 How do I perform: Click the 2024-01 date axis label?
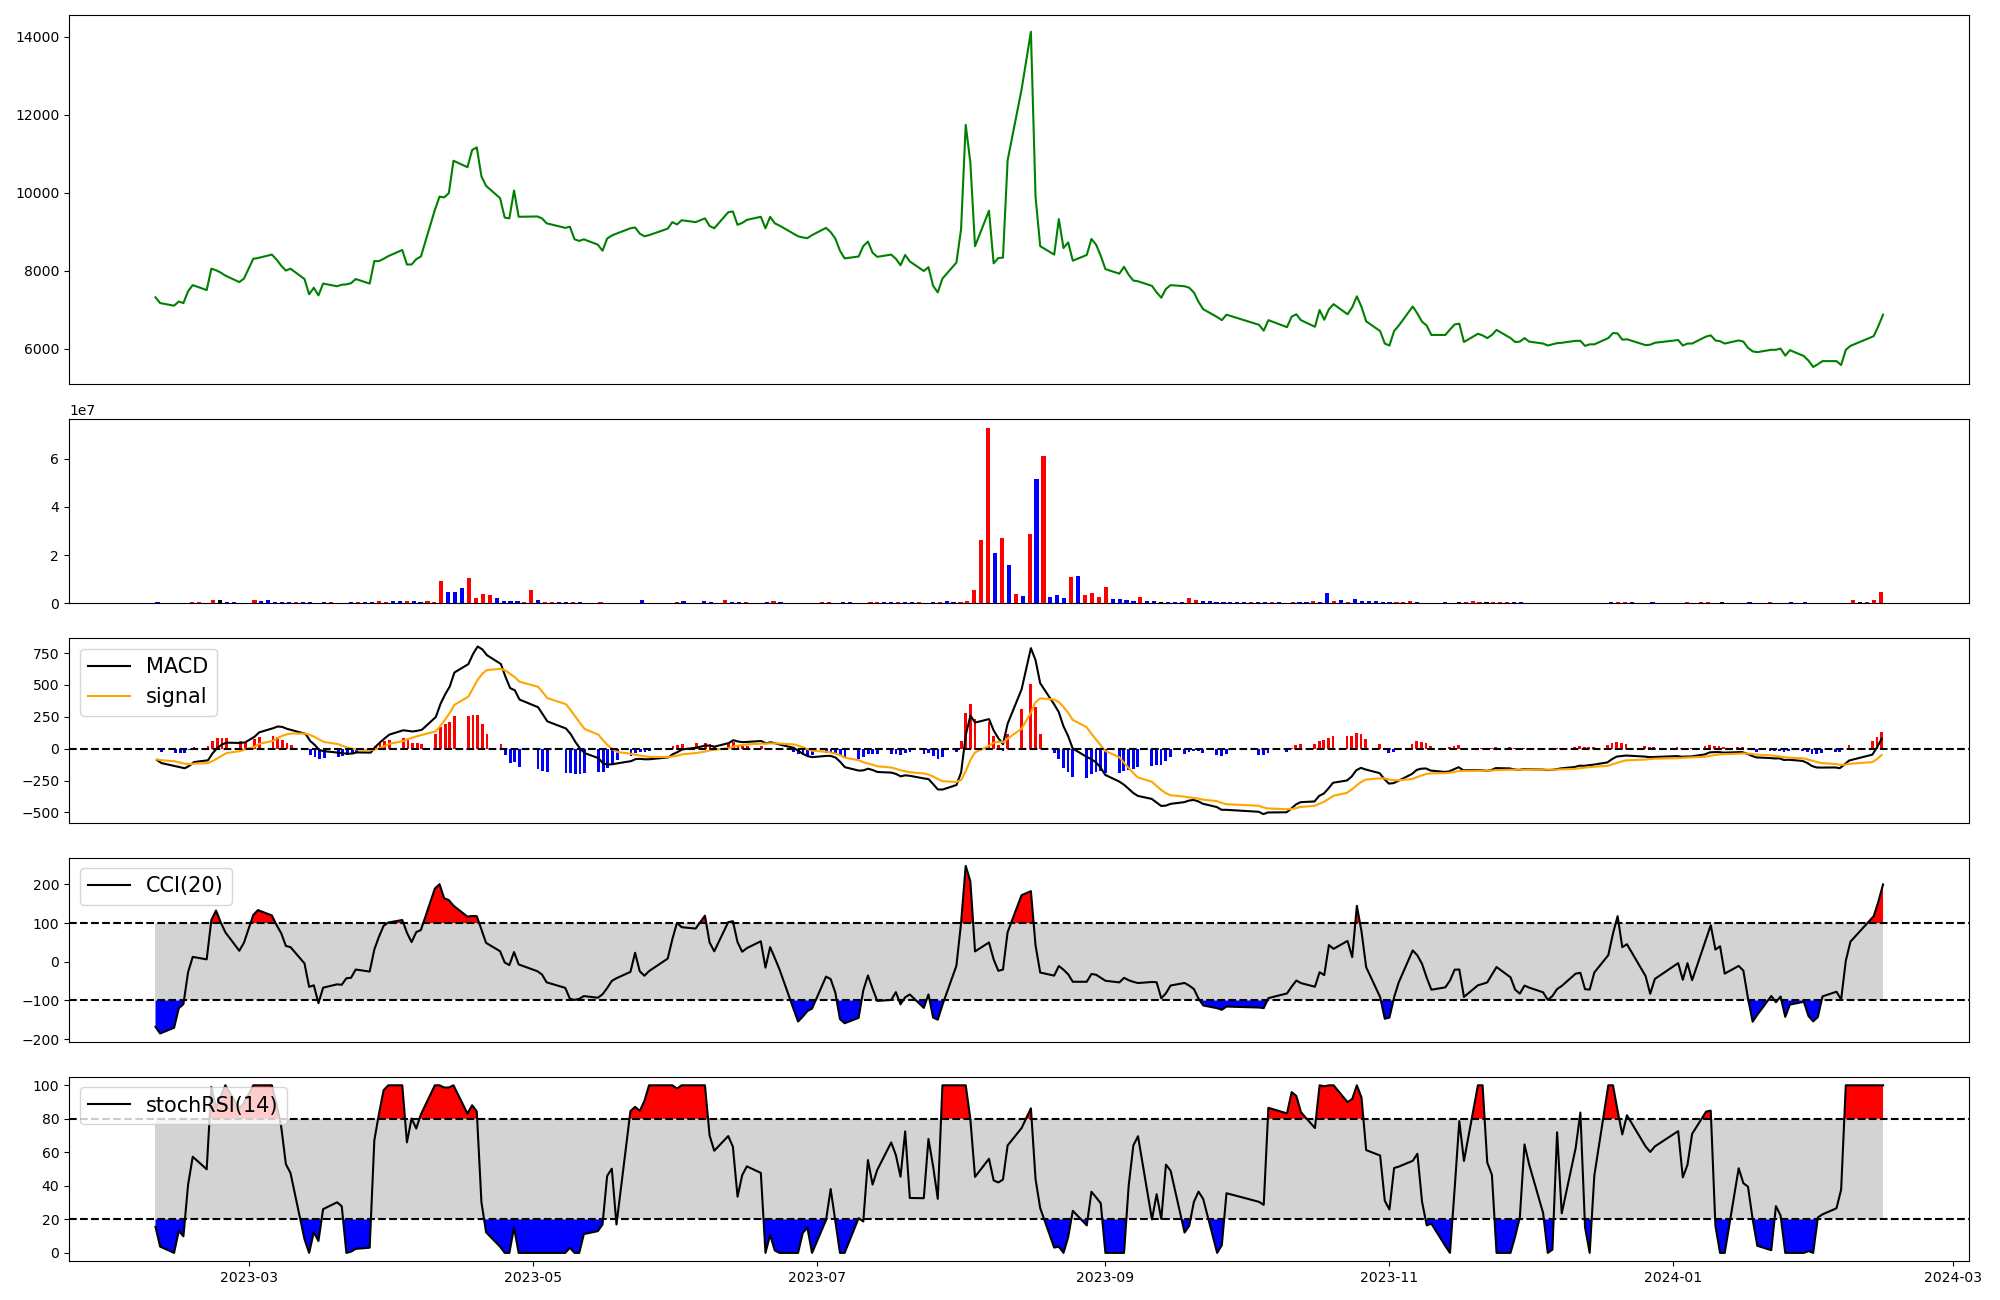[x=1673, y=1277]
